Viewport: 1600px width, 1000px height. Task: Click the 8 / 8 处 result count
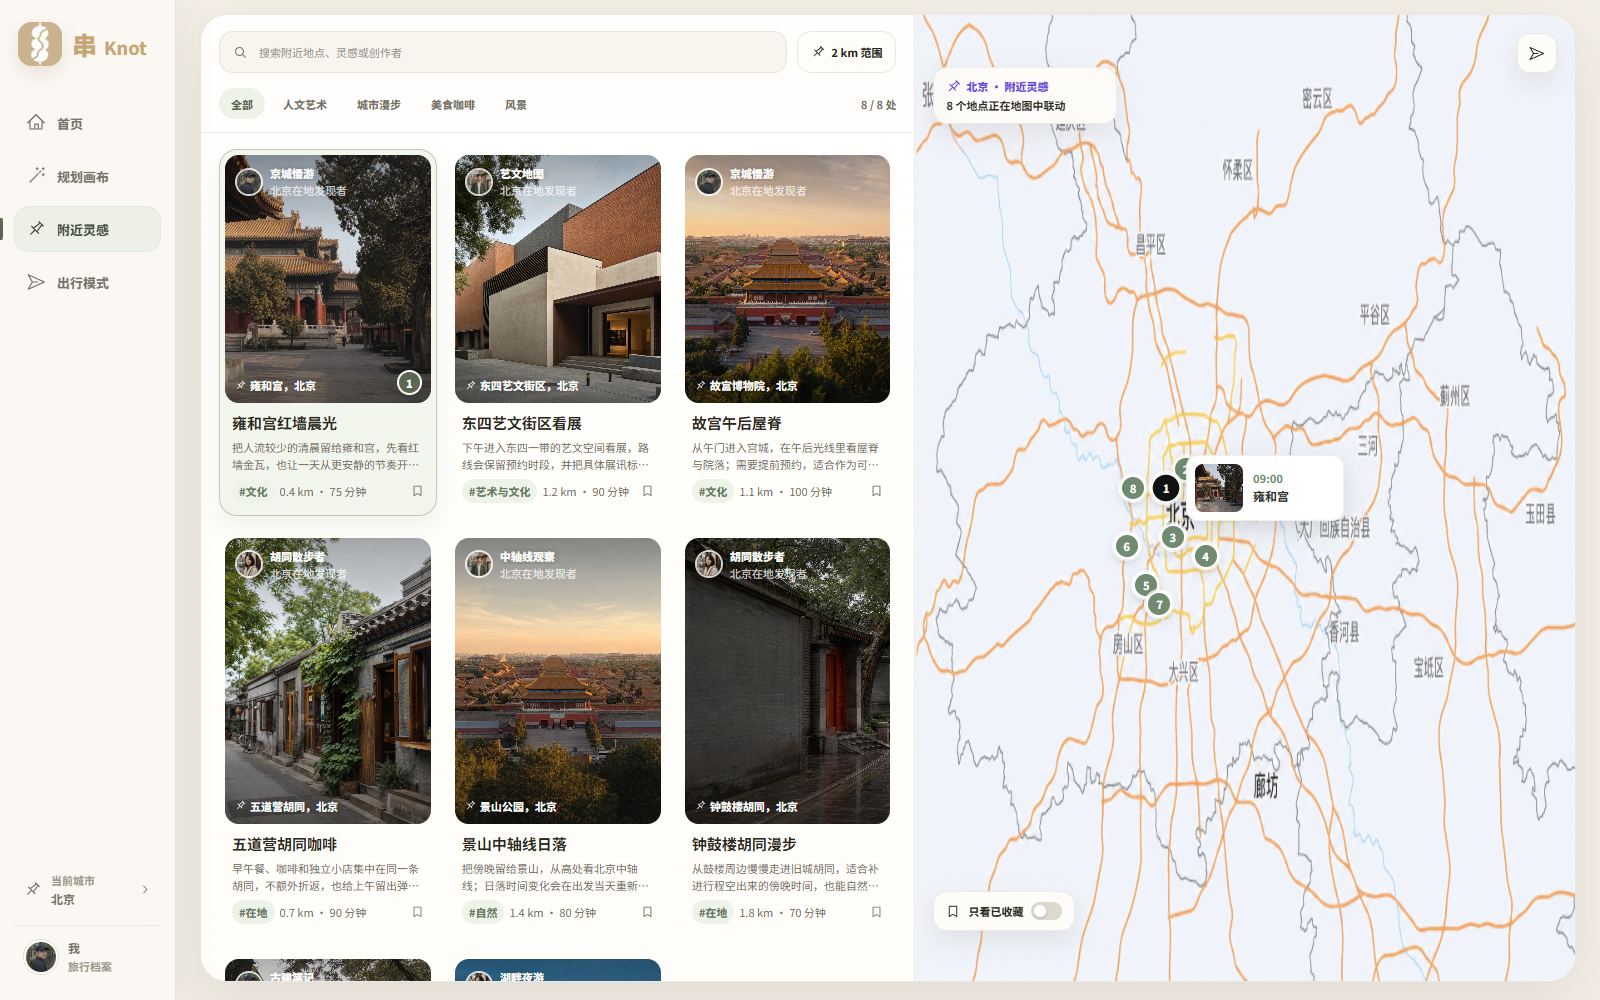(x=878, y=105)
